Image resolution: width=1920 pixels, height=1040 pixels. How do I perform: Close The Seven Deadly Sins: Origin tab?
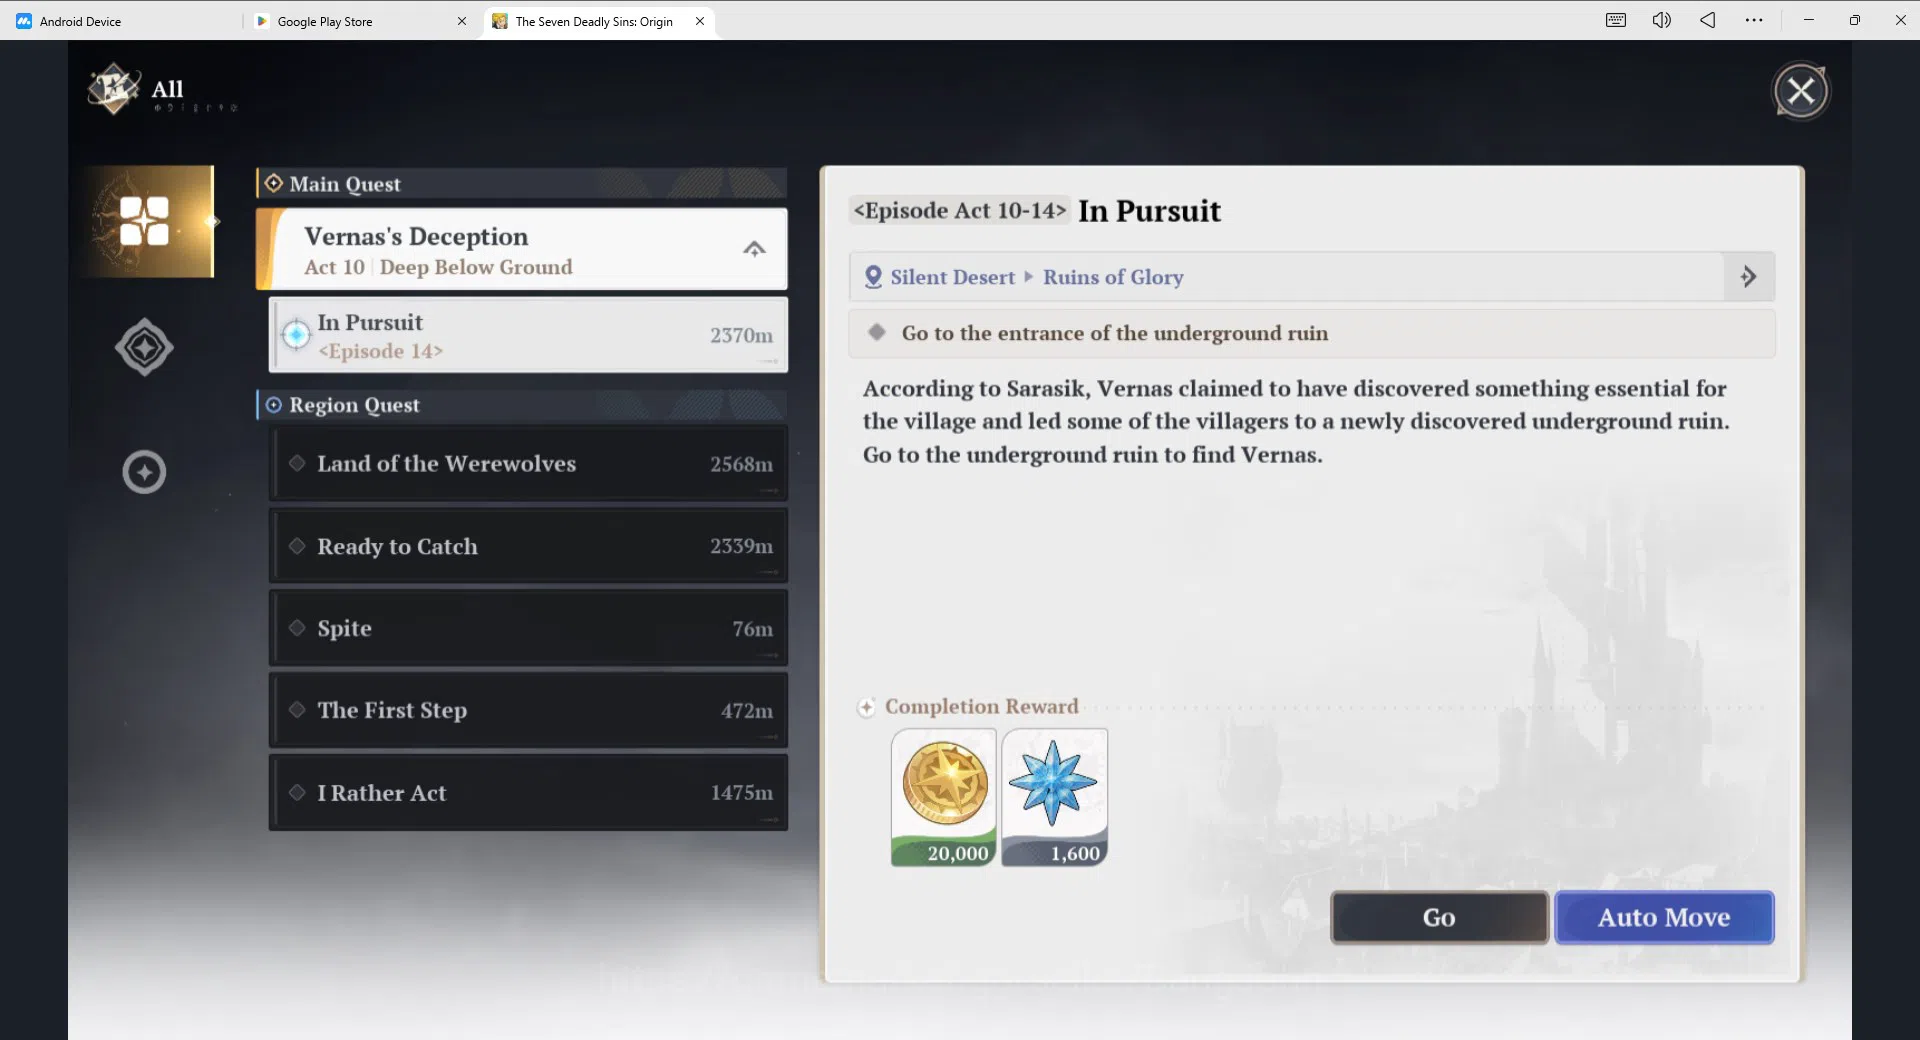(700, 21)
